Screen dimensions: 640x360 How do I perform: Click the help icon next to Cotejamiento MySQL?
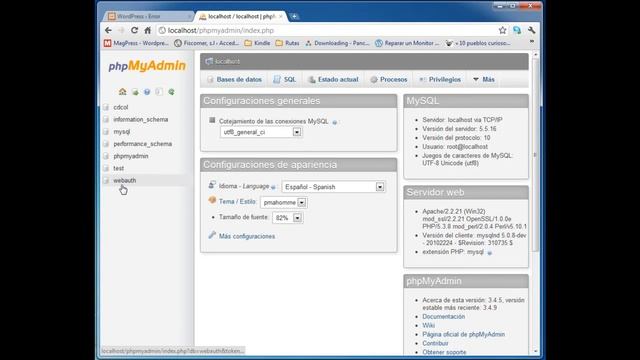(x=335, y=122)
